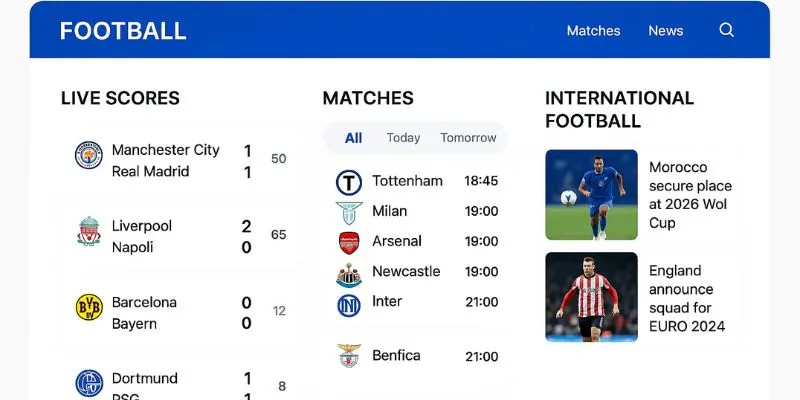The image size is (800, 400).
Task: Click the blue crest next to Dortmund
Action: (x=89, y=383)
